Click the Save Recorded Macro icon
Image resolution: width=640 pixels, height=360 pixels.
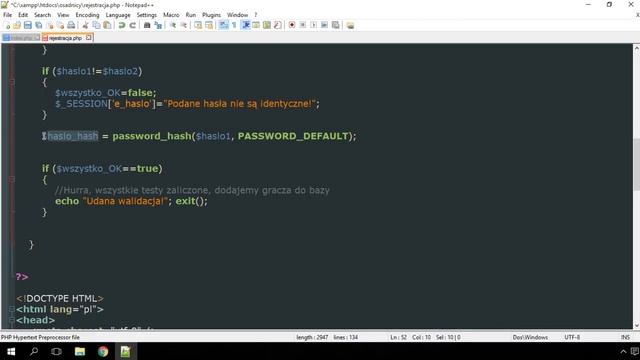(336, 25)
